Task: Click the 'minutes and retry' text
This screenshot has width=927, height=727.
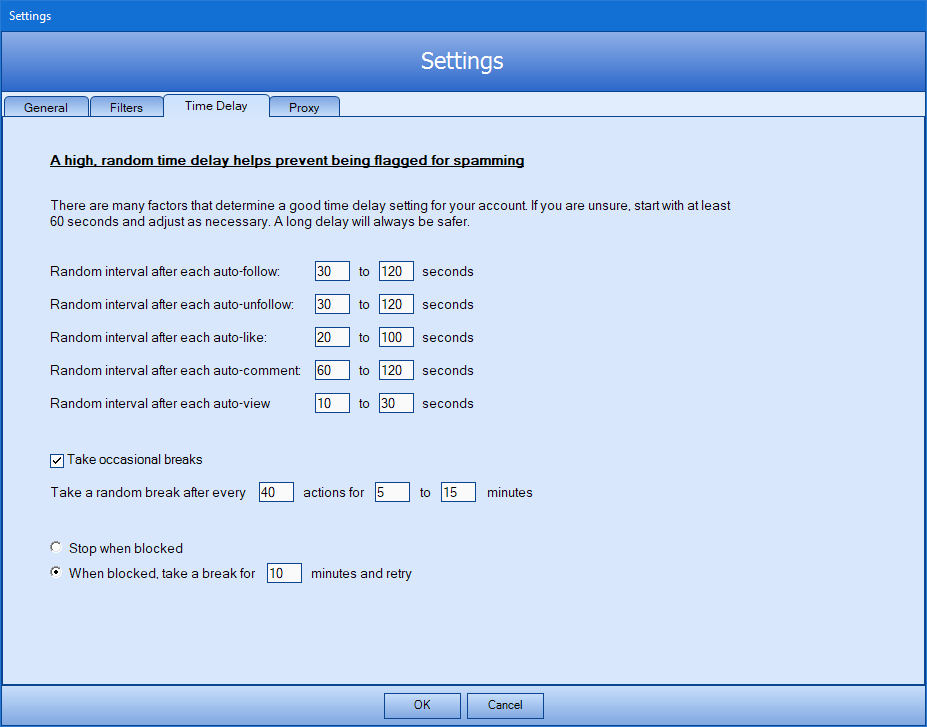Action: coord(361,574)
